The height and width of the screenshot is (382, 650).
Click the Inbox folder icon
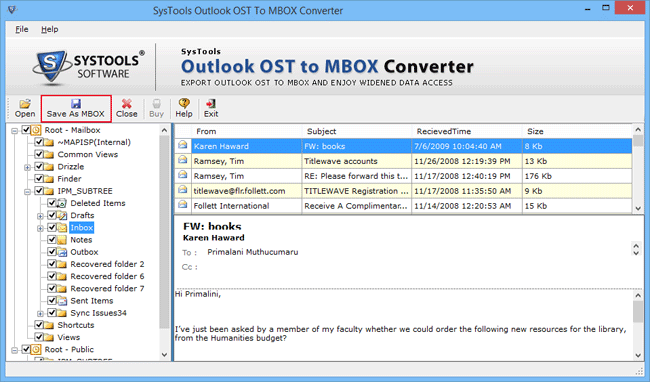[x=62, y=227]
